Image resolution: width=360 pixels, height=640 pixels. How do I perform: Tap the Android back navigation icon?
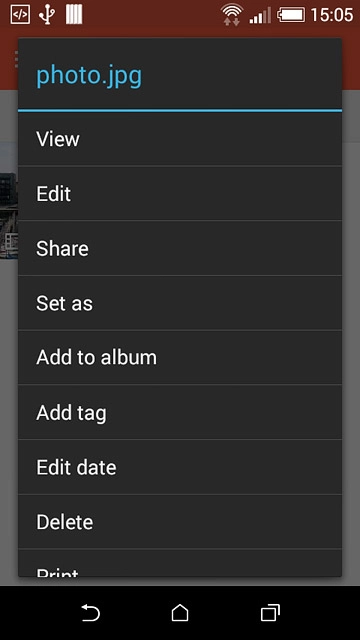click(90, 613)
